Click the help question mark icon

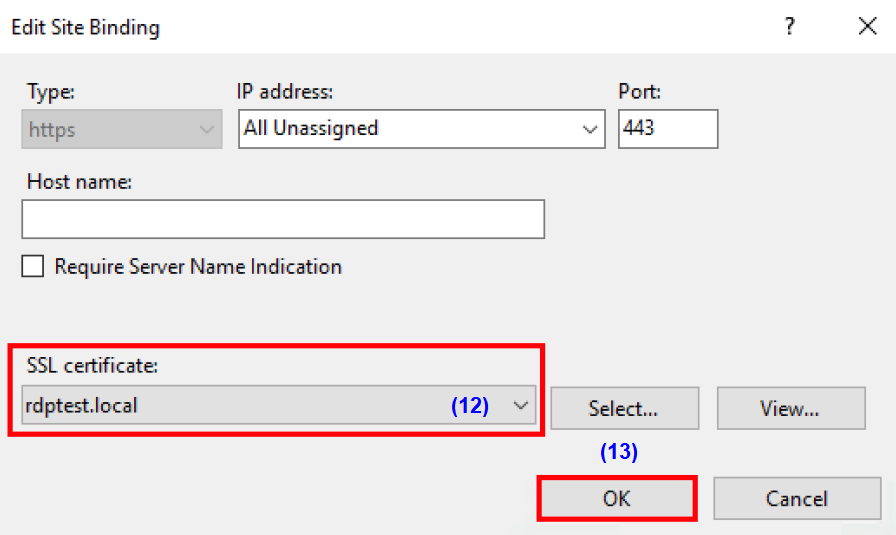790,27
